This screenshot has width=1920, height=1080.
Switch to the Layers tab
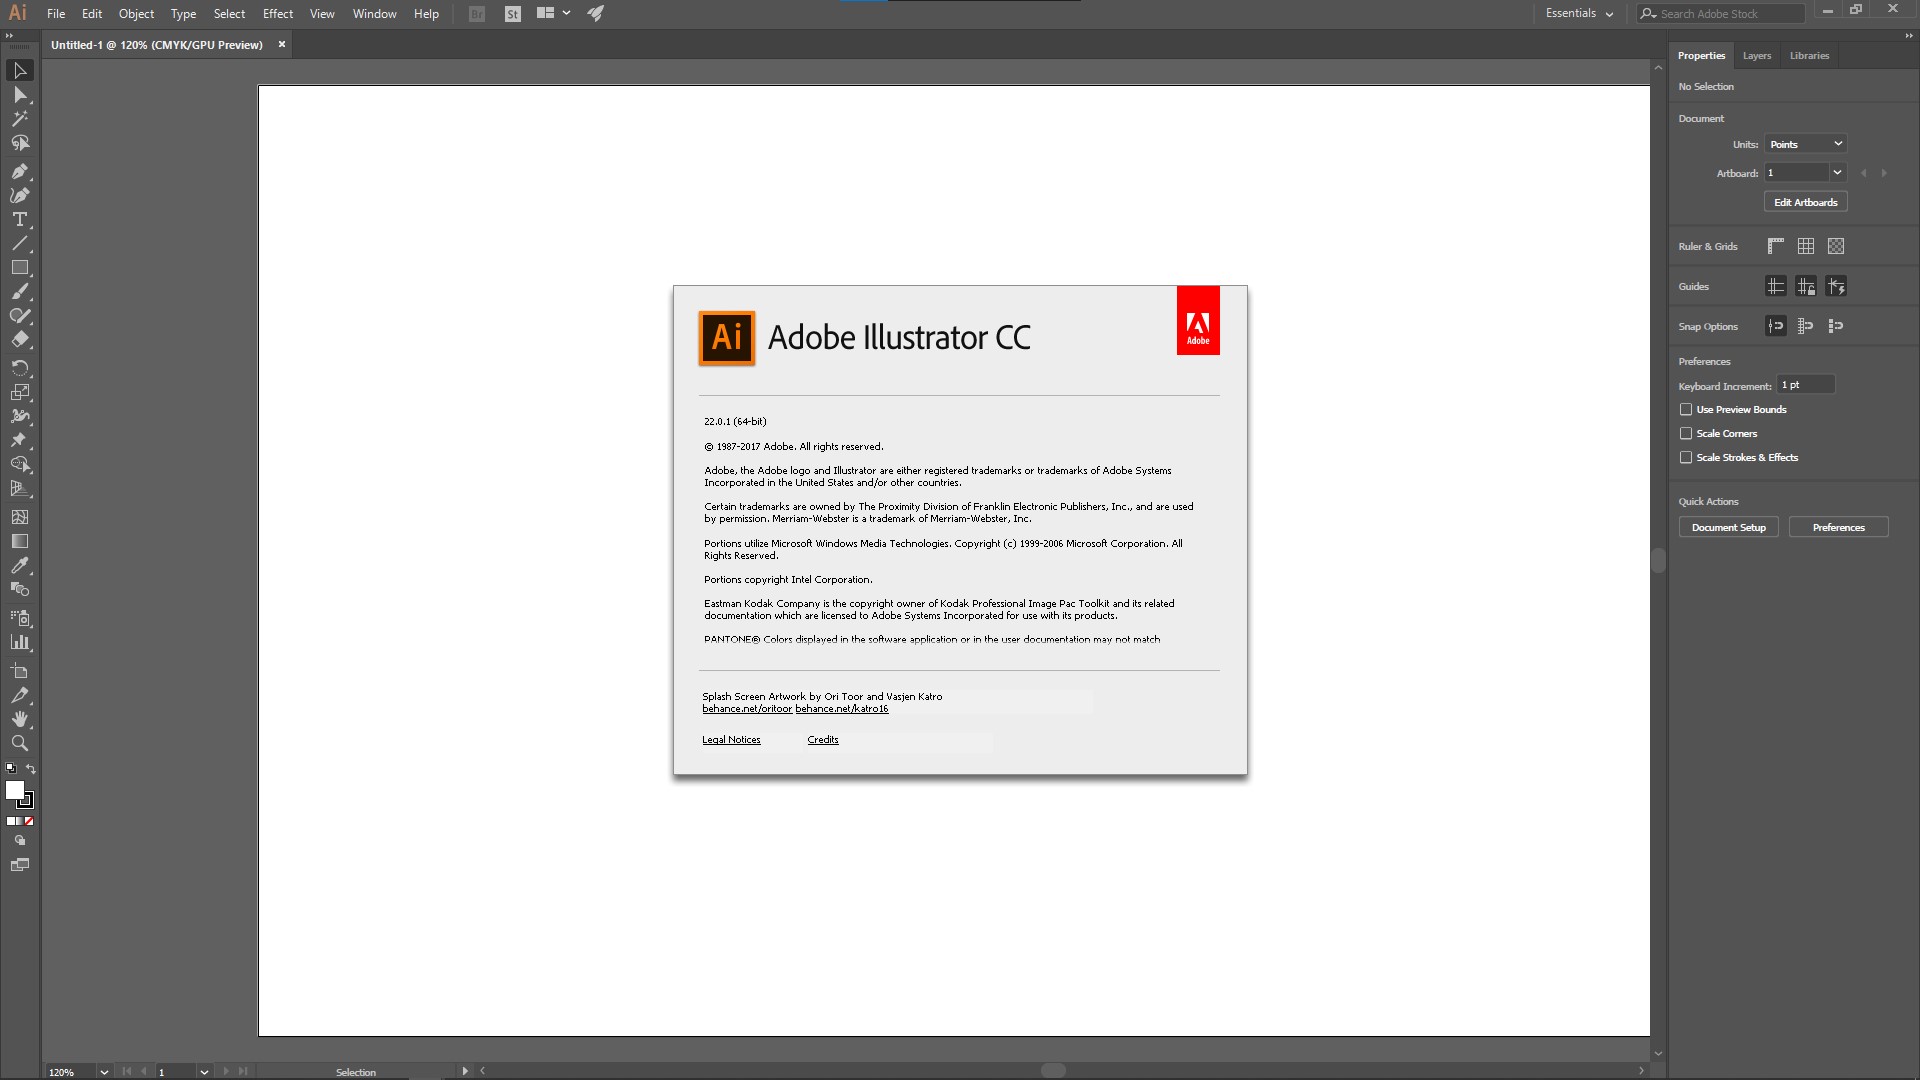(x=1756, y=56)
